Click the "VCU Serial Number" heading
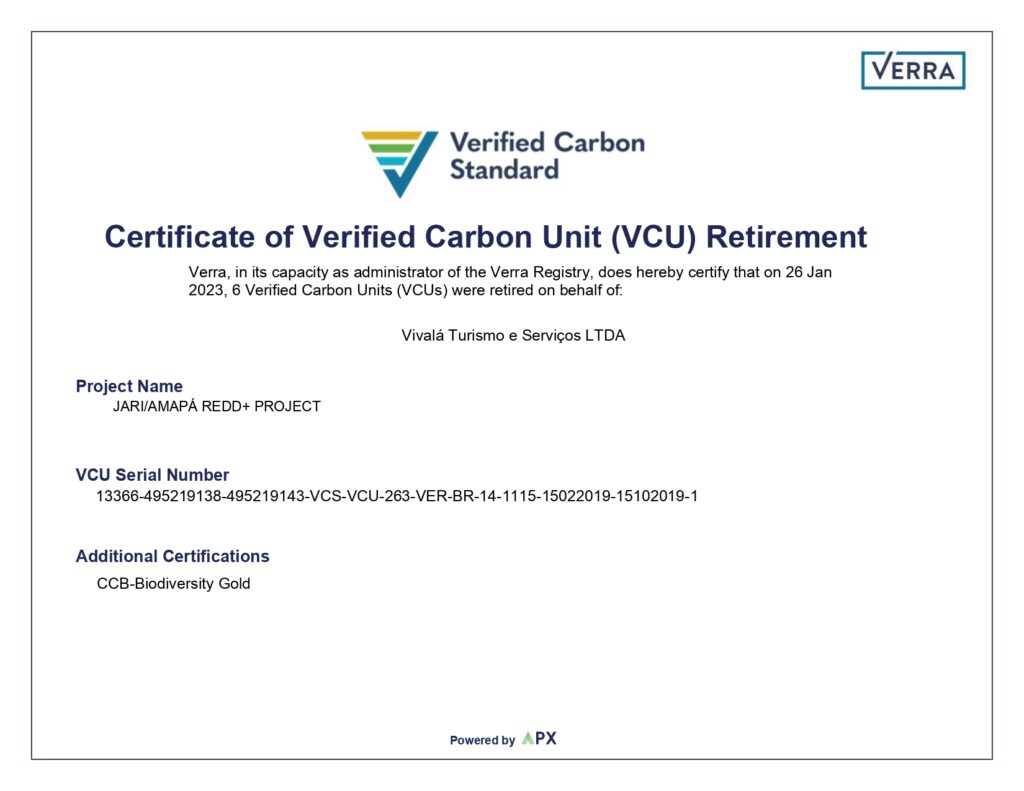 [x=152, y=475]
